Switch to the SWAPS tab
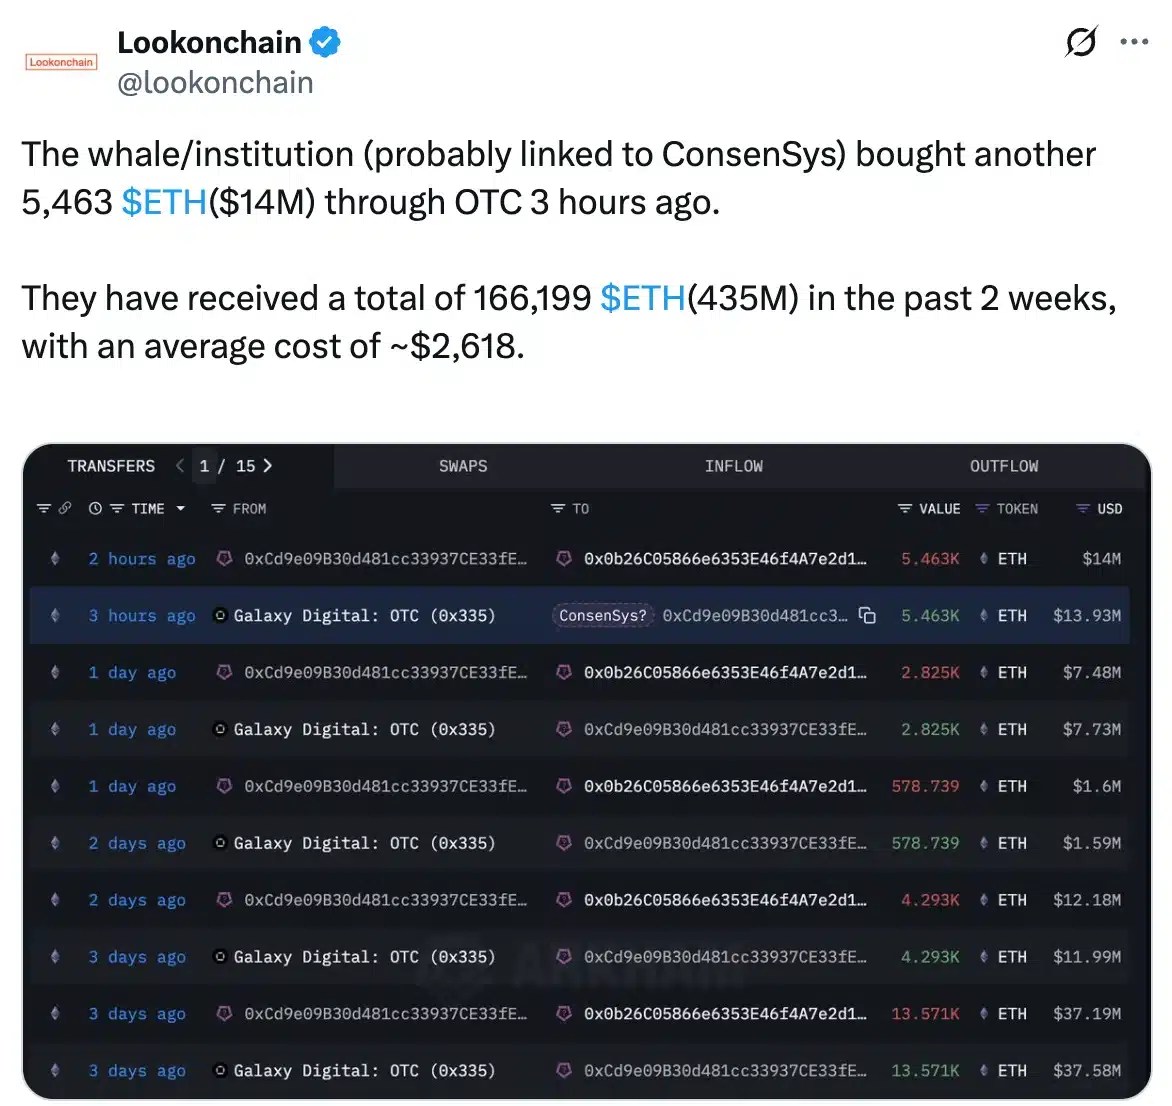 click(463, 465)
